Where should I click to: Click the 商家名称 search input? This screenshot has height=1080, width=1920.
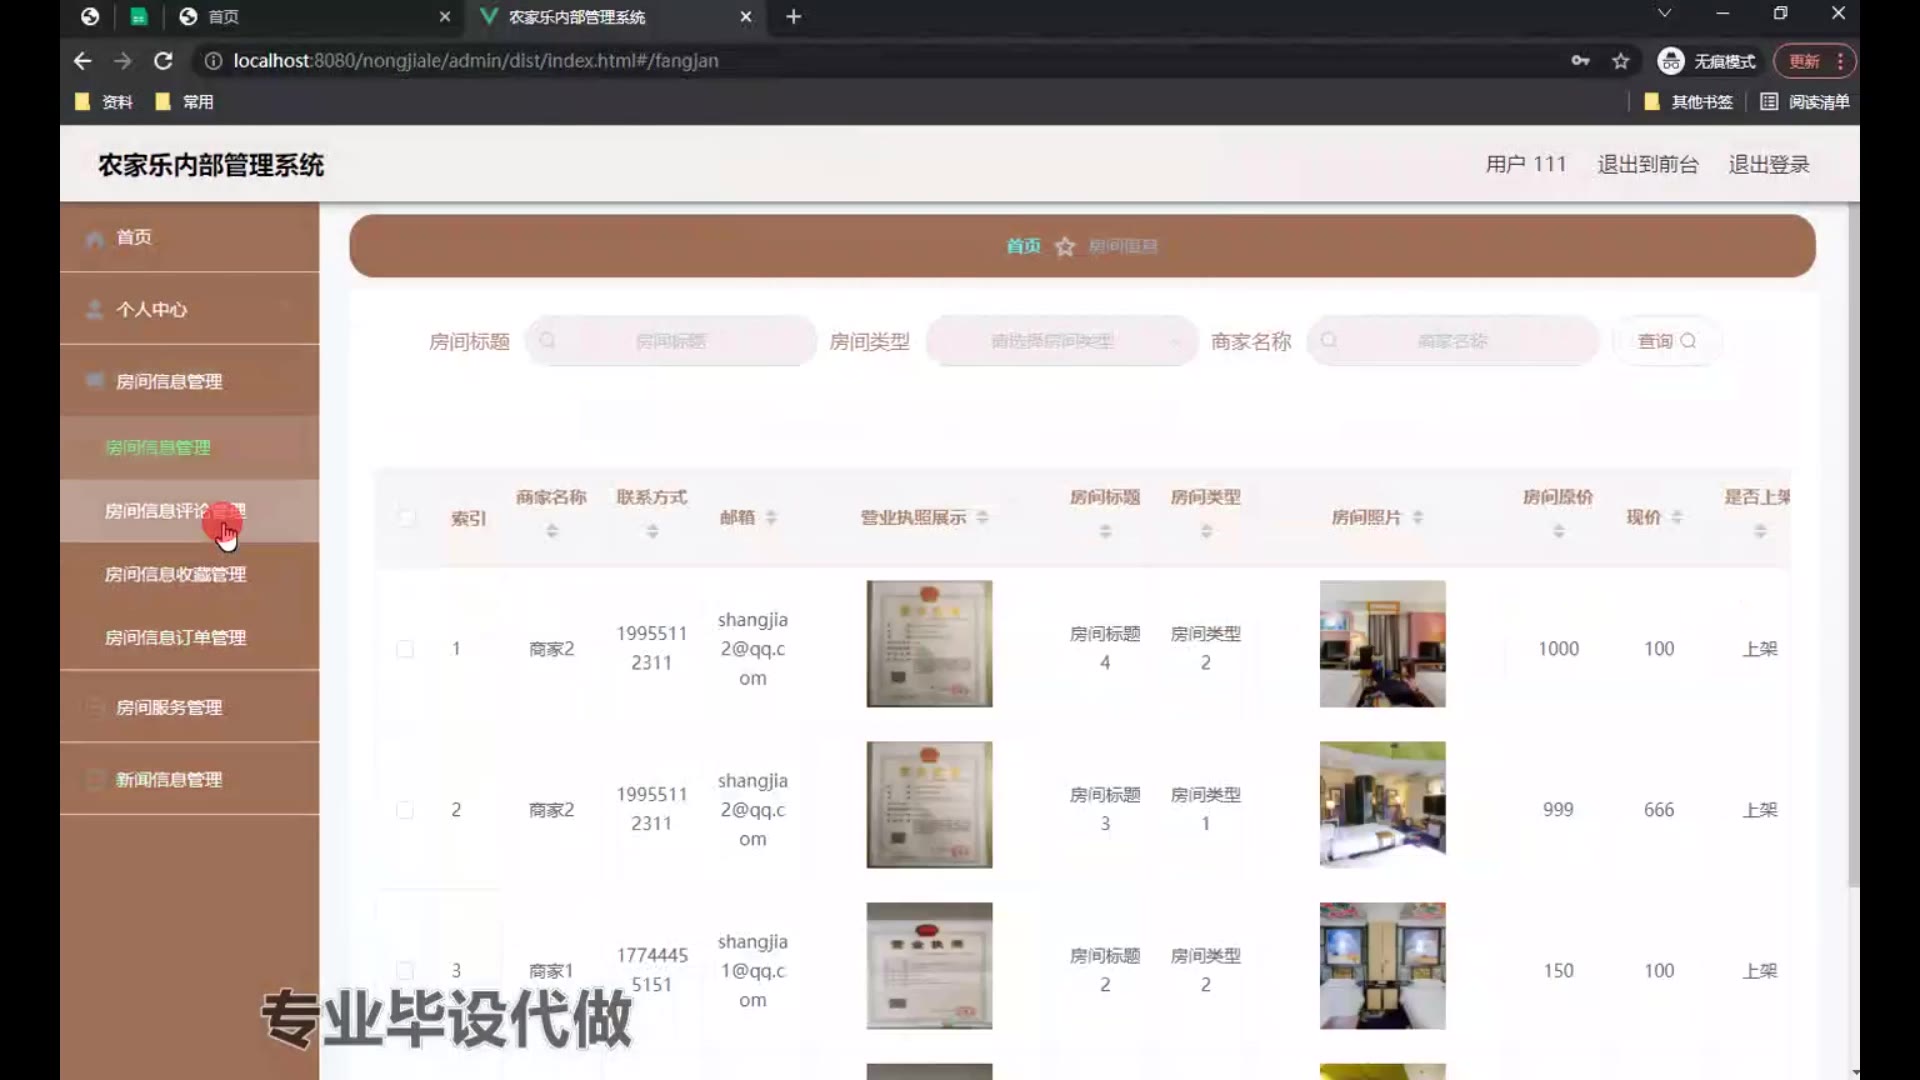(x=1452, y=341)
